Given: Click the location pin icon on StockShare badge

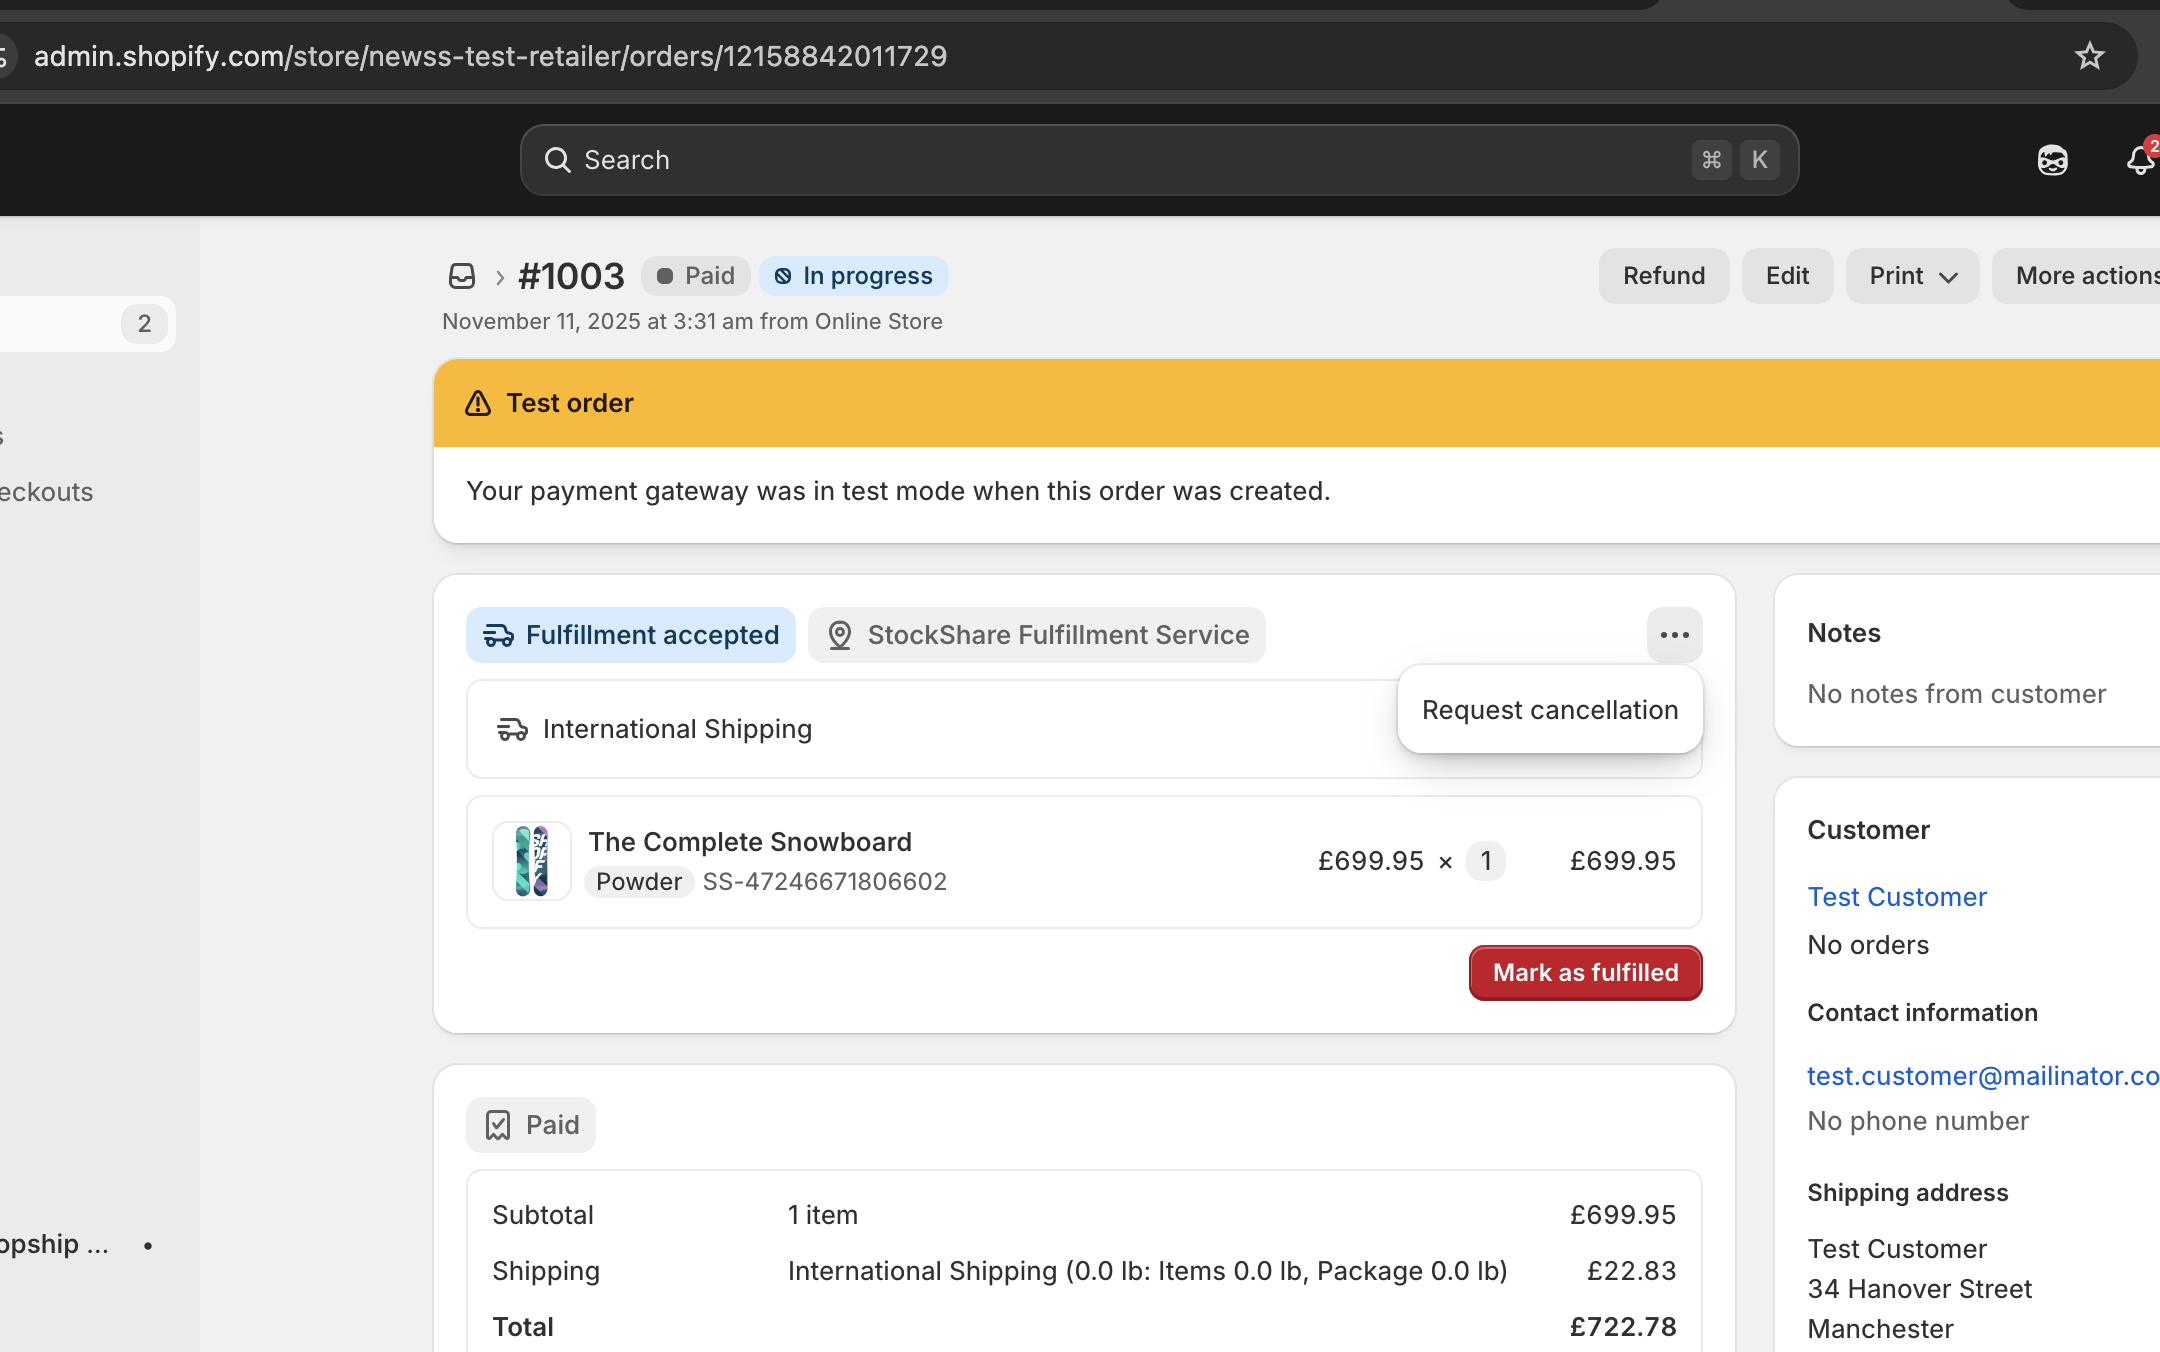Looking at the screenshot, I should click(x=840, y=635).
